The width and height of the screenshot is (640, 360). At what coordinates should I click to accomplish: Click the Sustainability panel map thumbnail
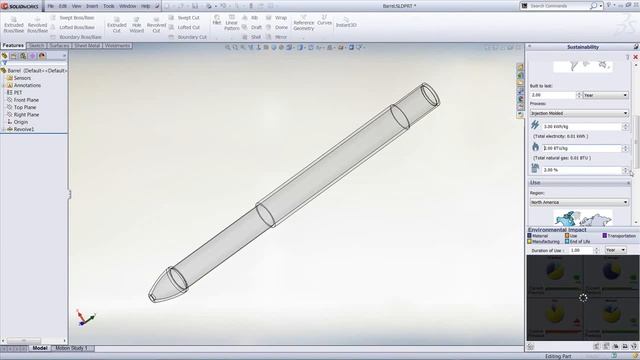point(582,218)
